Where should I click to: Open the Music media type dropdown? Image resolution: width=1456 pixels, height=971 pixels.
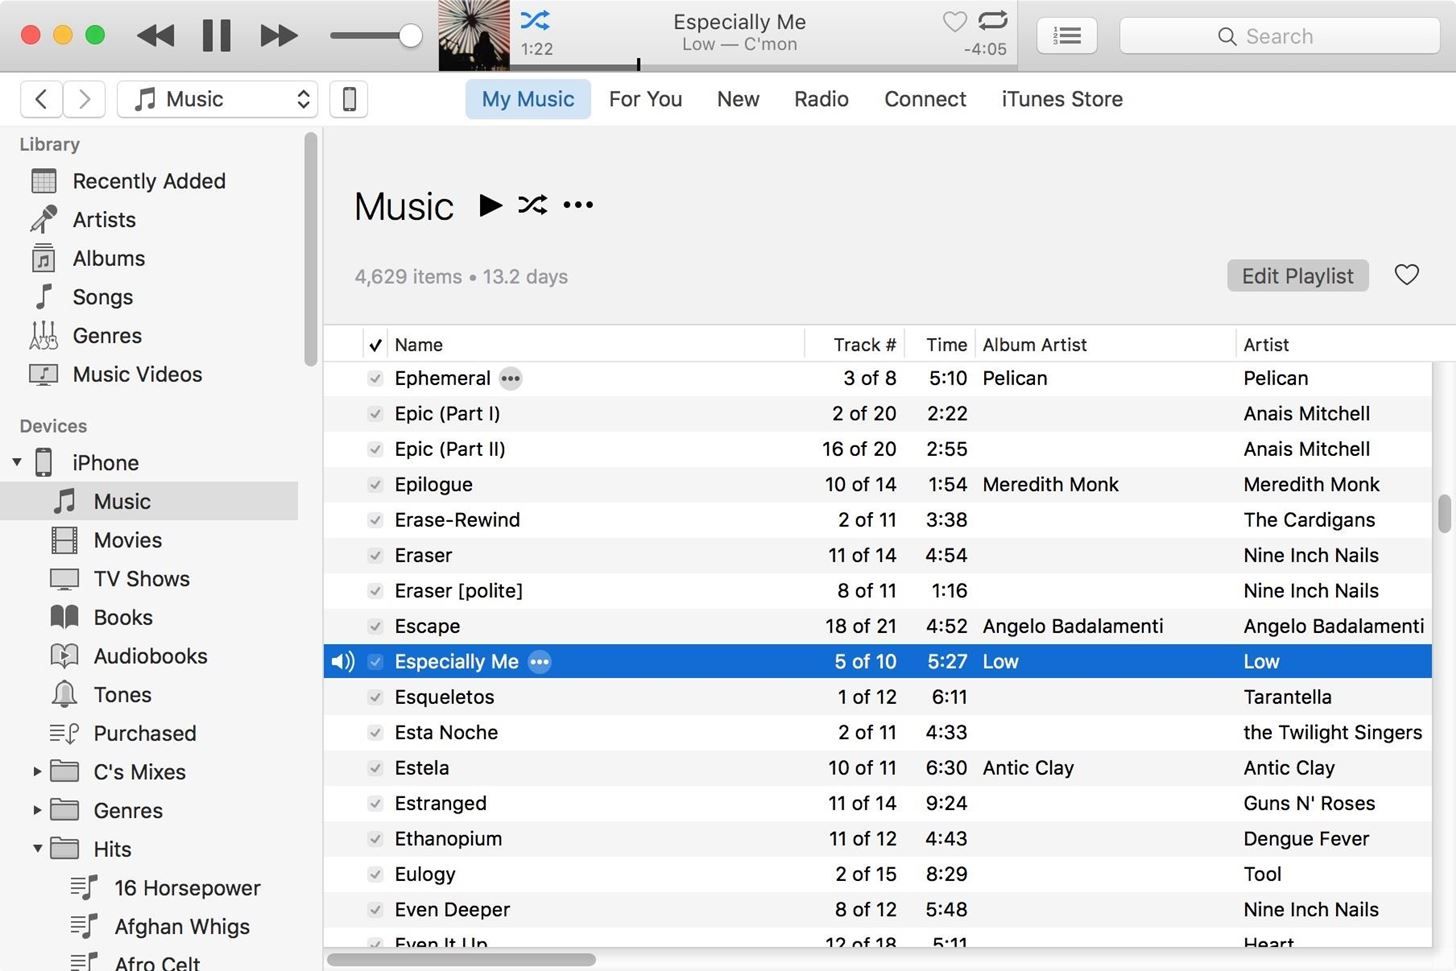(218, 99)
